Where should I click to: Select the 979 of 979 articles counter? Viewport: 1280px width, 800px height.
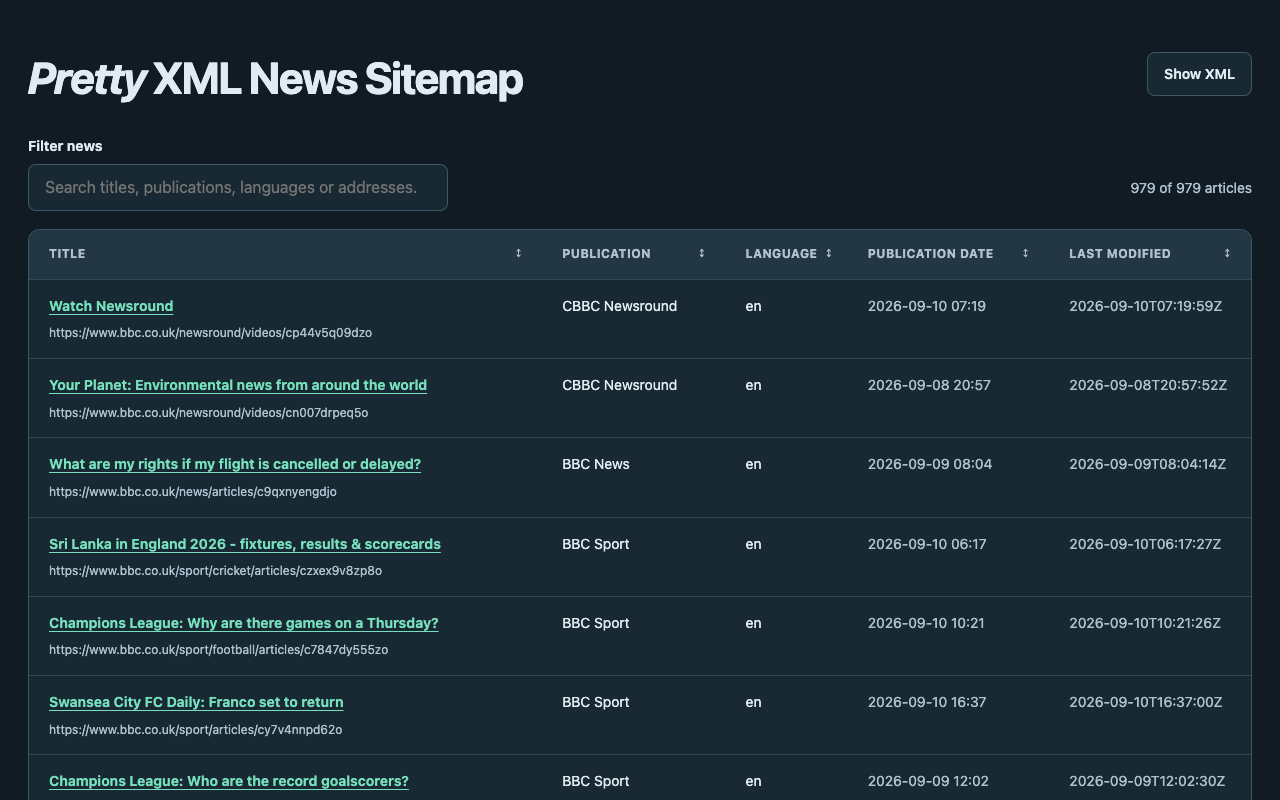pyautogui.click(x=1191, y=188)
